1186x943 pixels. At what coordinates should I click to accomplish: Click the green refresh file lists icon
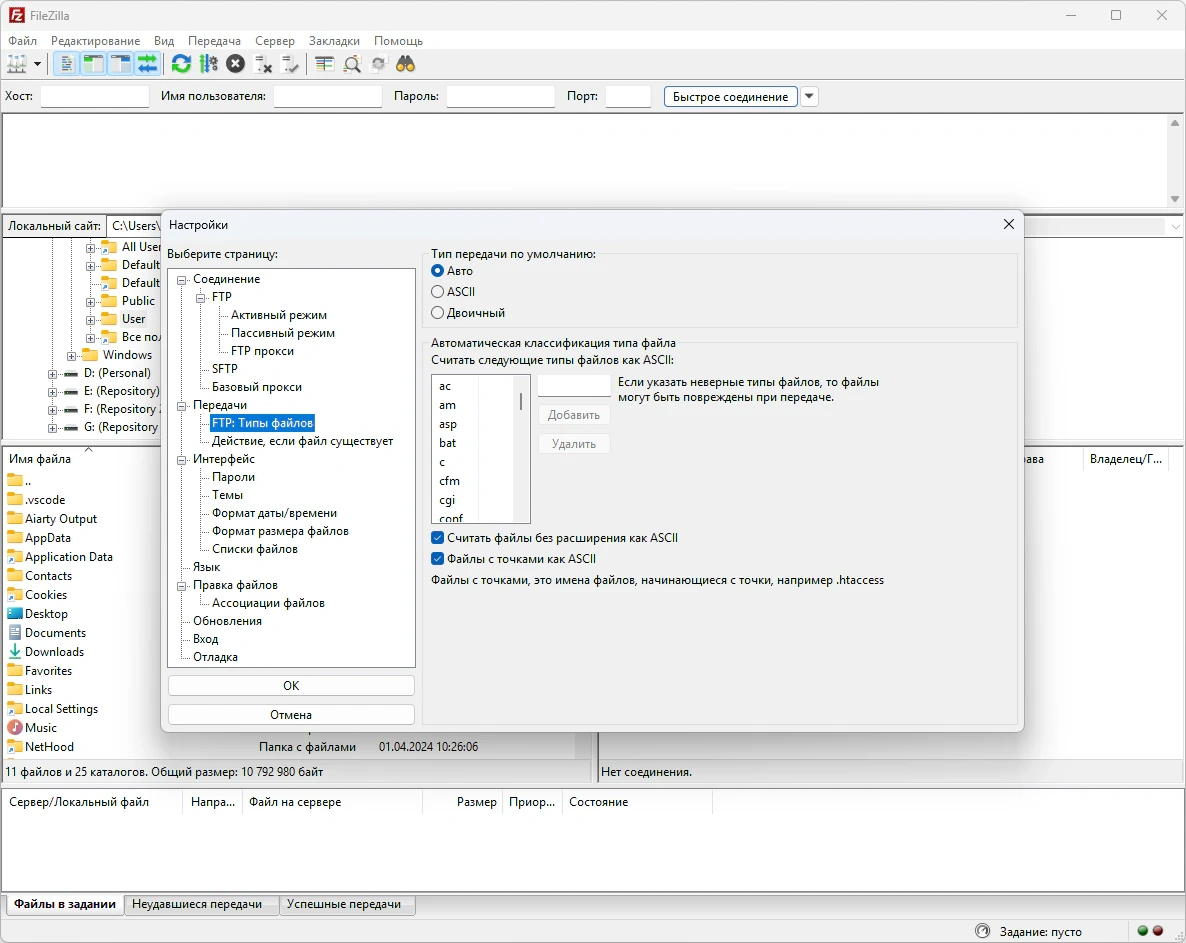click(x=181, y=64)
